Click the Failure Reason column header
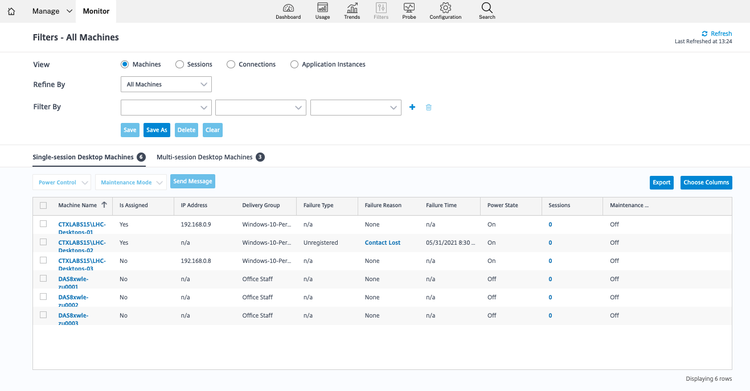The width and height of the screenshot is (750, 391). pyautogui.click(x=383, y=205)
